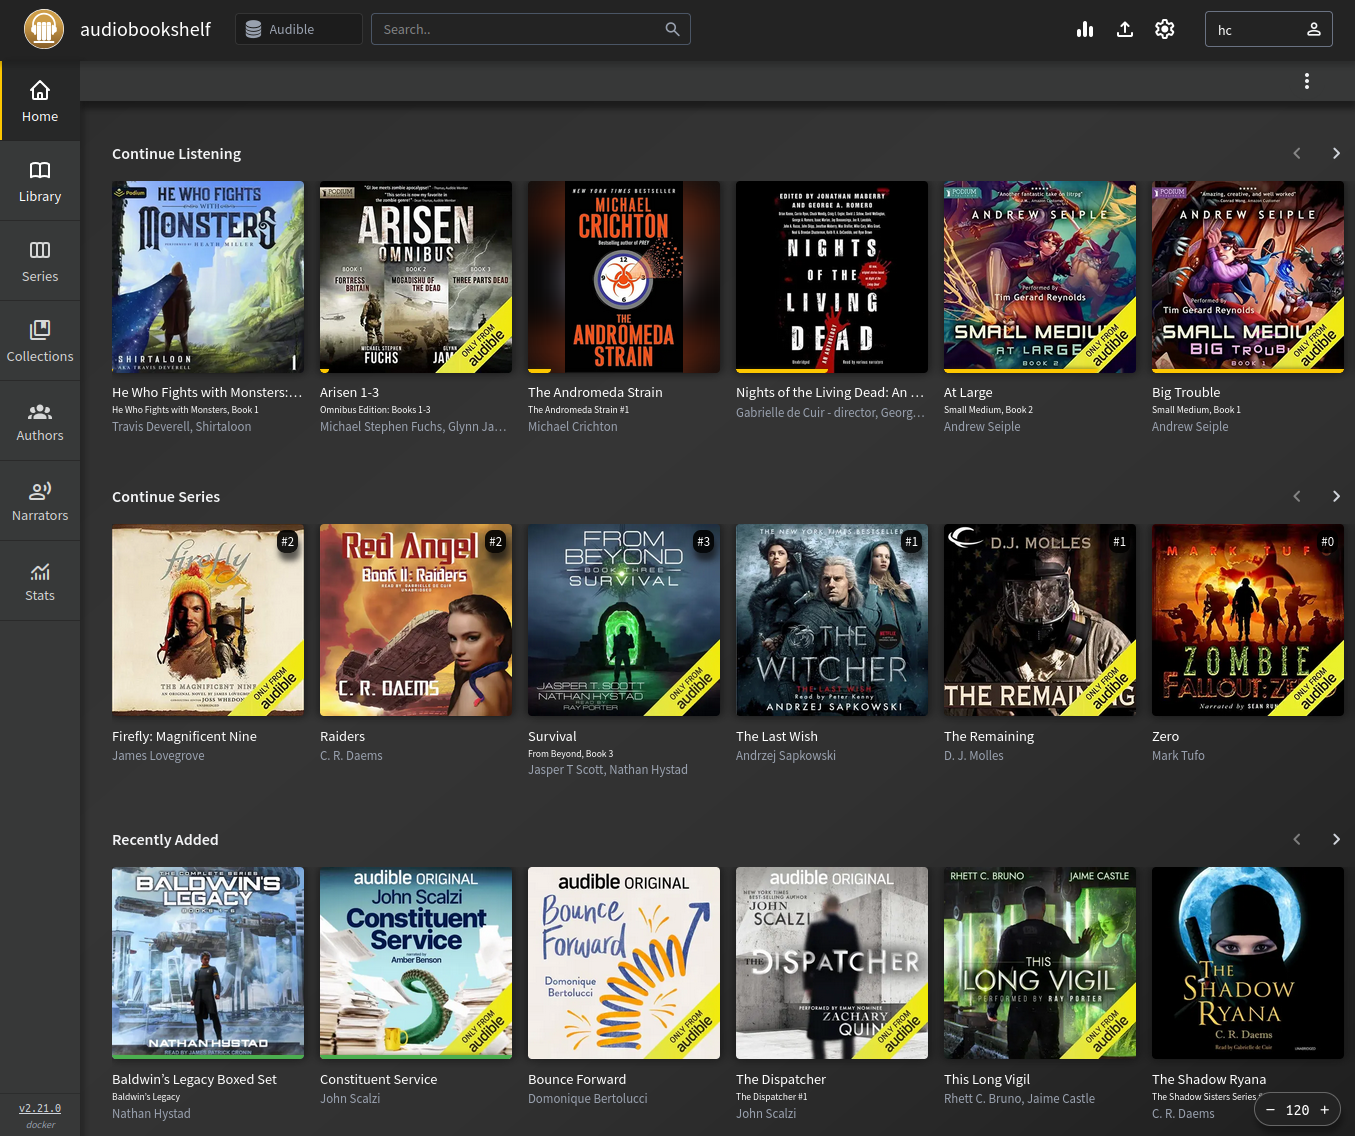Click title text The Last Wish

pos(777,737)
